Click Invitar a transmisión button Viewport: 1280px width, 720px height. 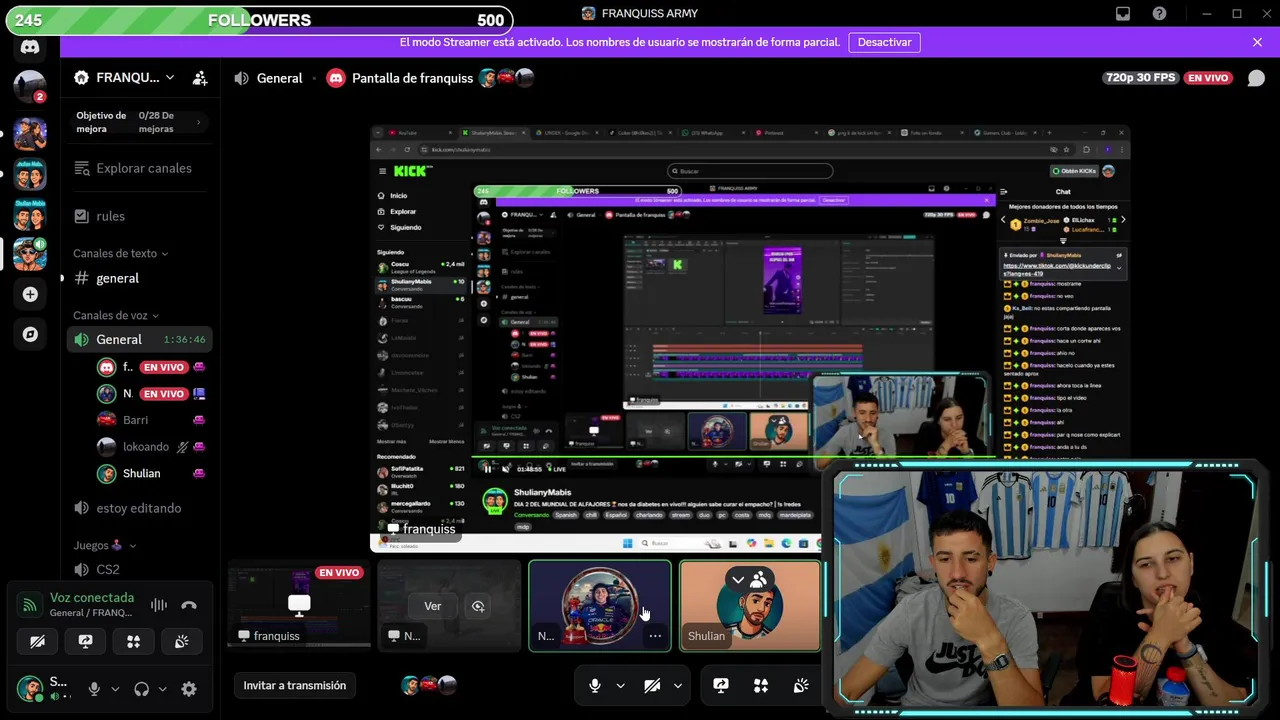(295, 685)
